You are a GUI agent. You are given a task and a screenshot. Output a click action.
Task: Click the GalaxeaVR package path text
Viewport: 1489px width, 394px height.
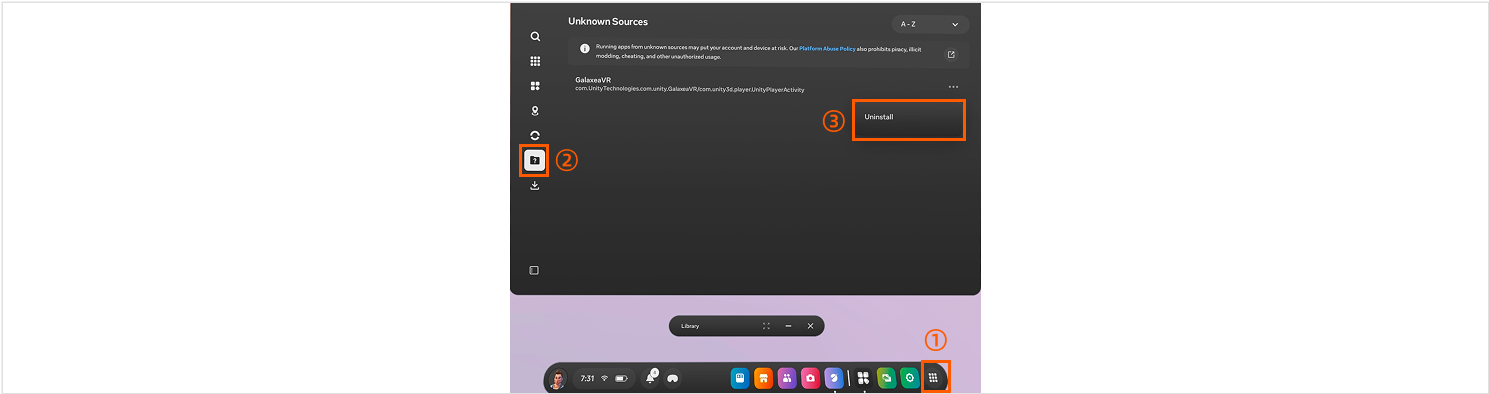coord(690,90)
